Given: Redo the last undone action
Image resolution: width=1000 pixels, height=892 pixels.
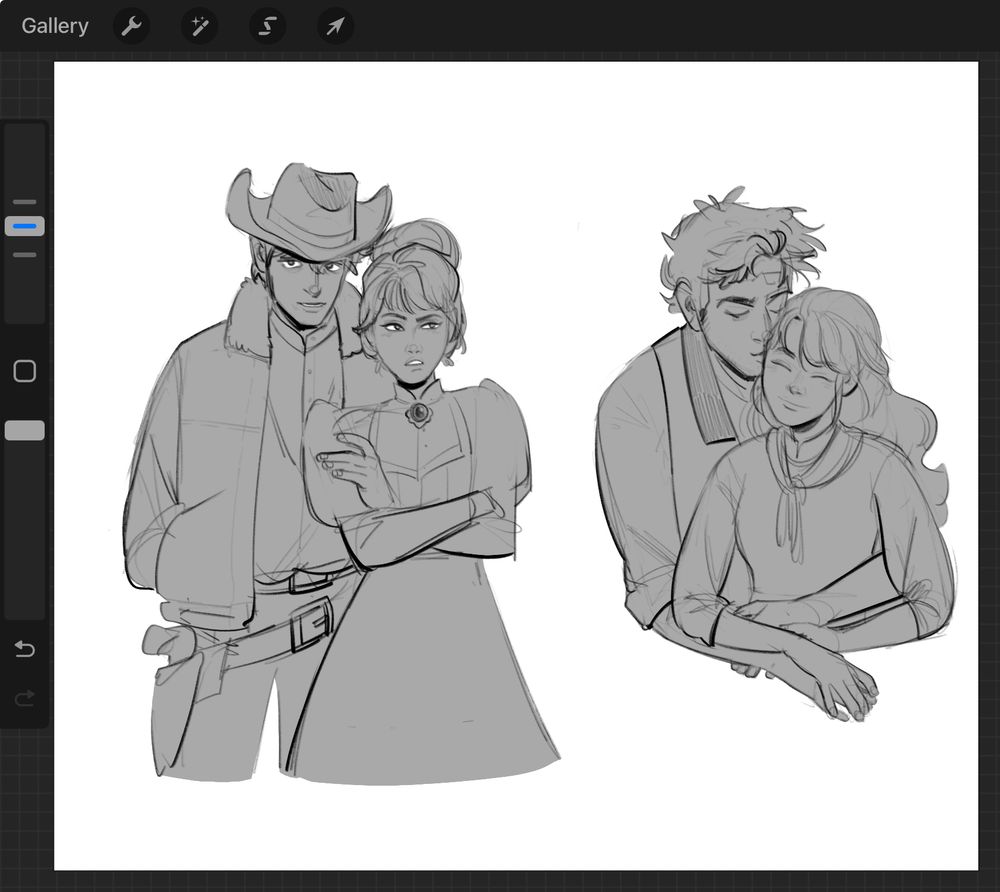Looking at the screenshot, I should point(25,699).
